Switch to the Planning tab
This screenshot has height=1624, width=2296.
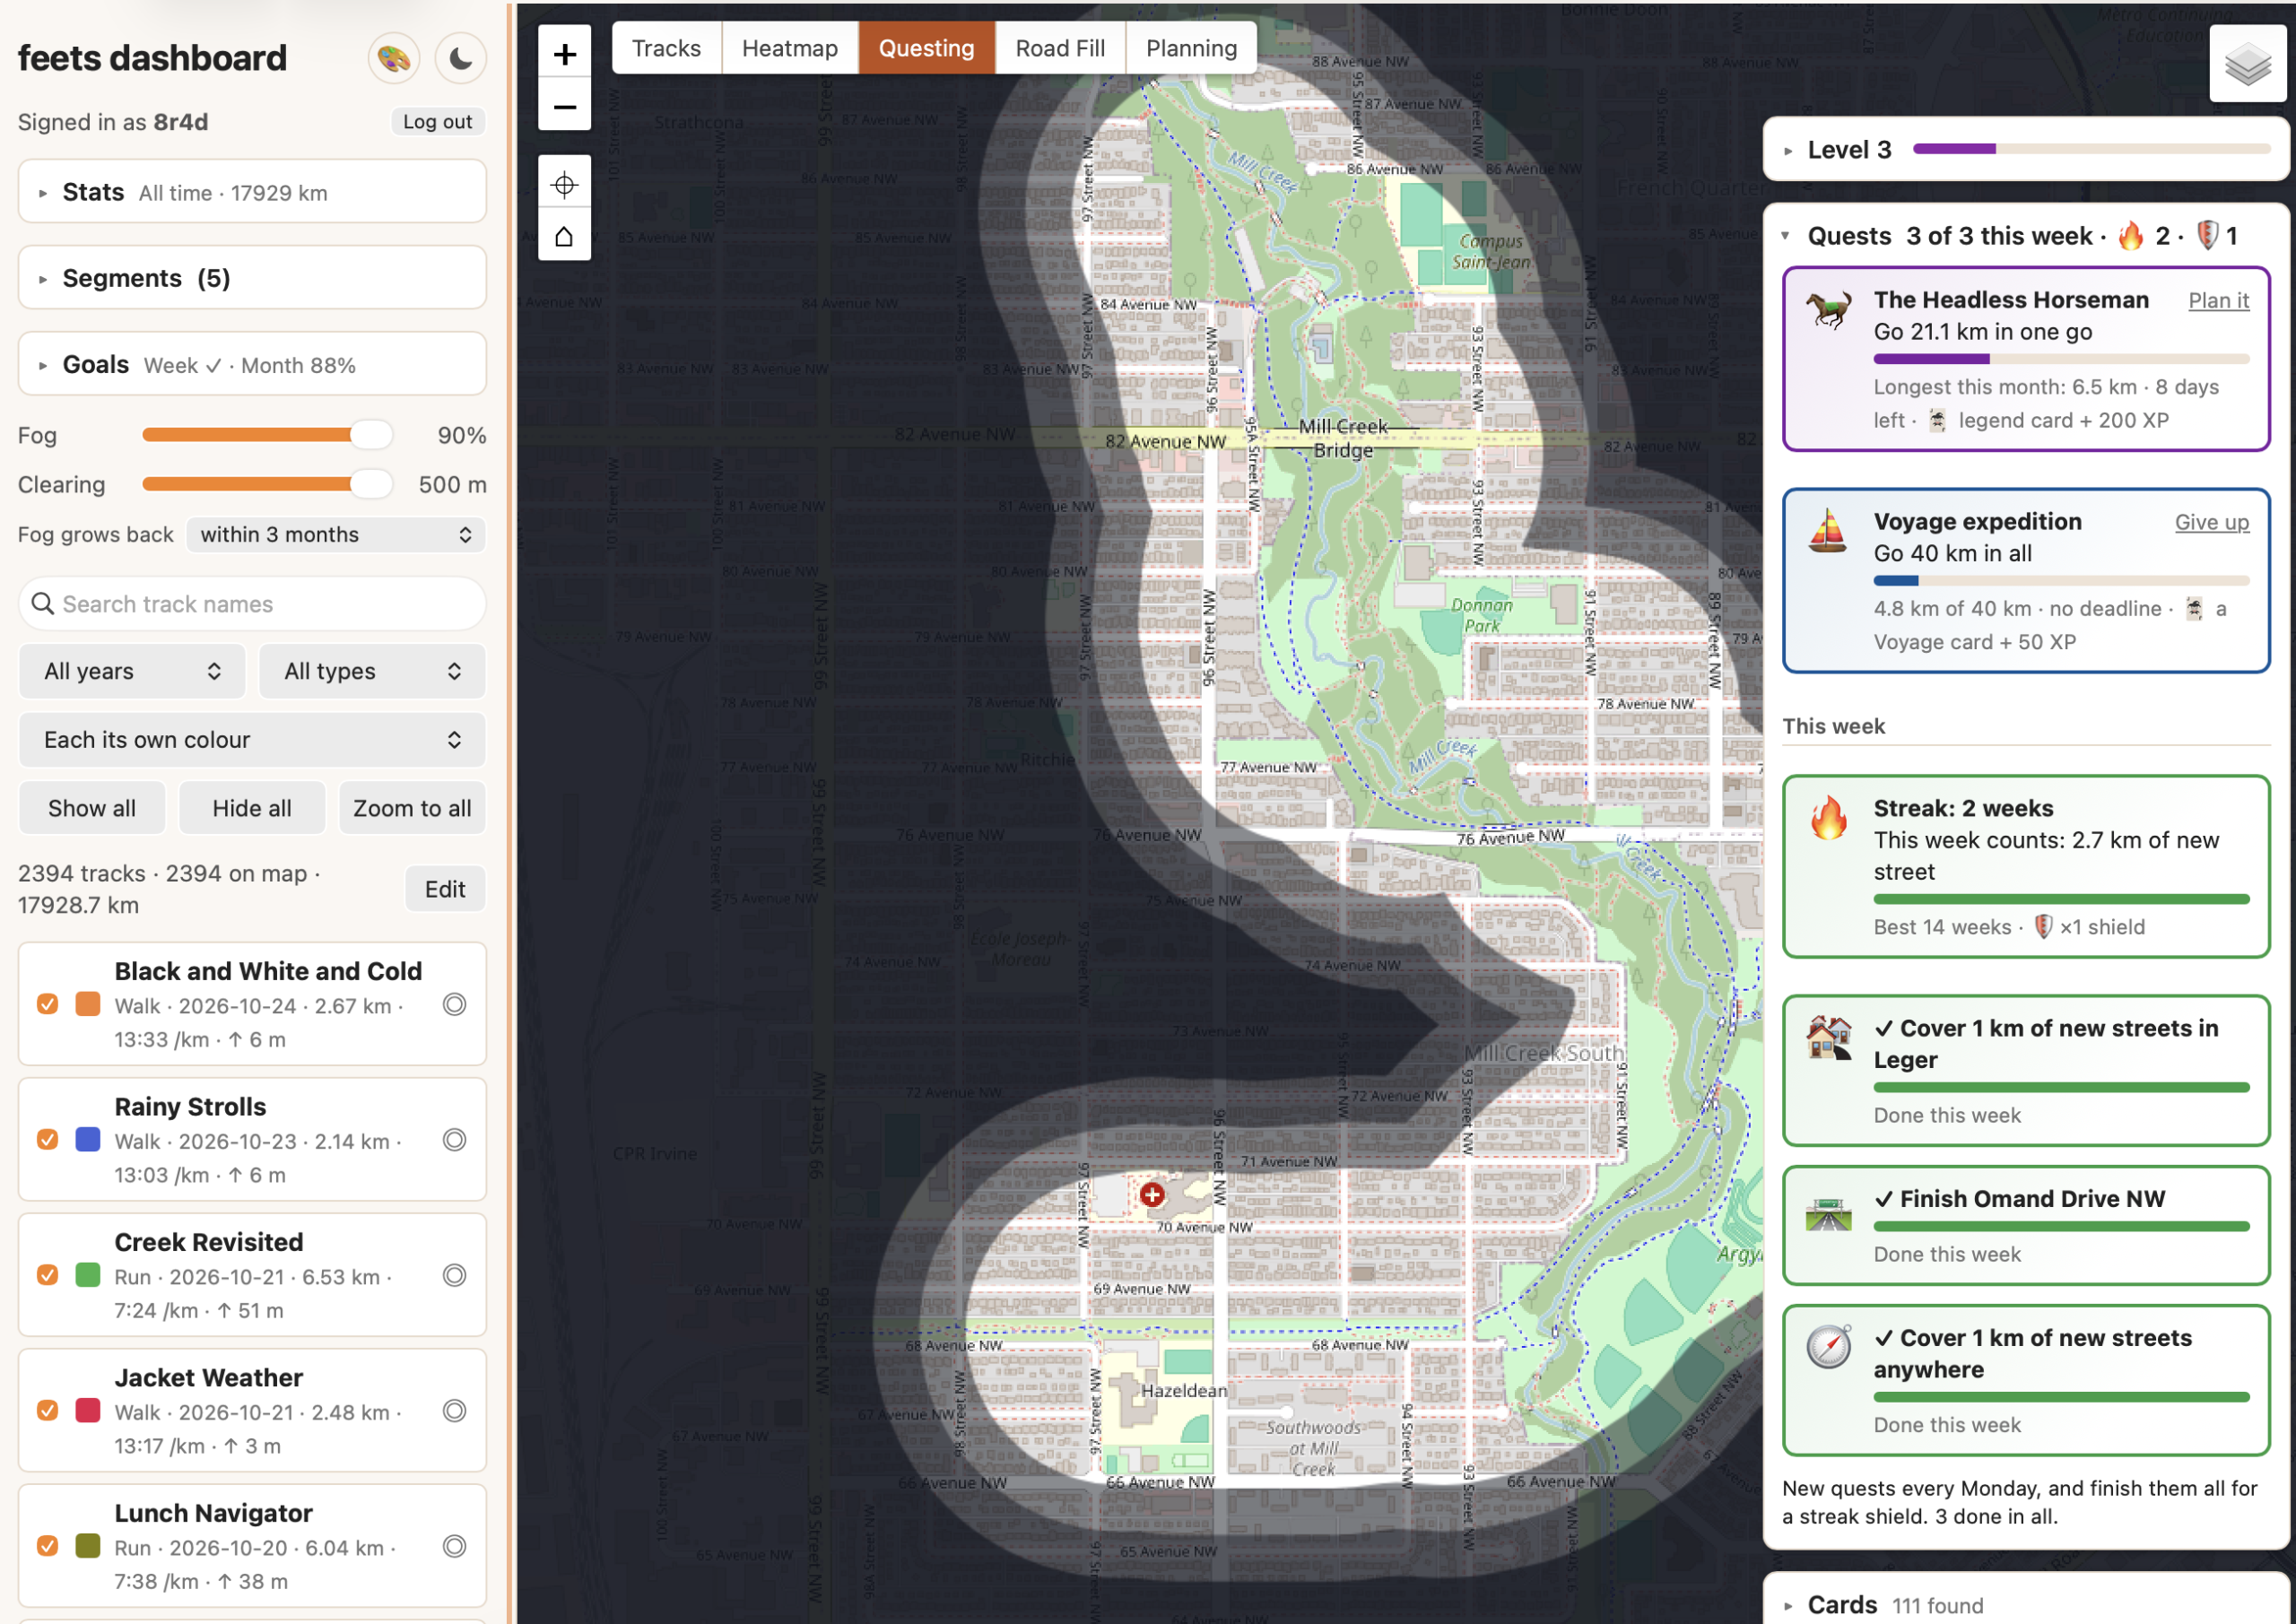(1191, 48)
